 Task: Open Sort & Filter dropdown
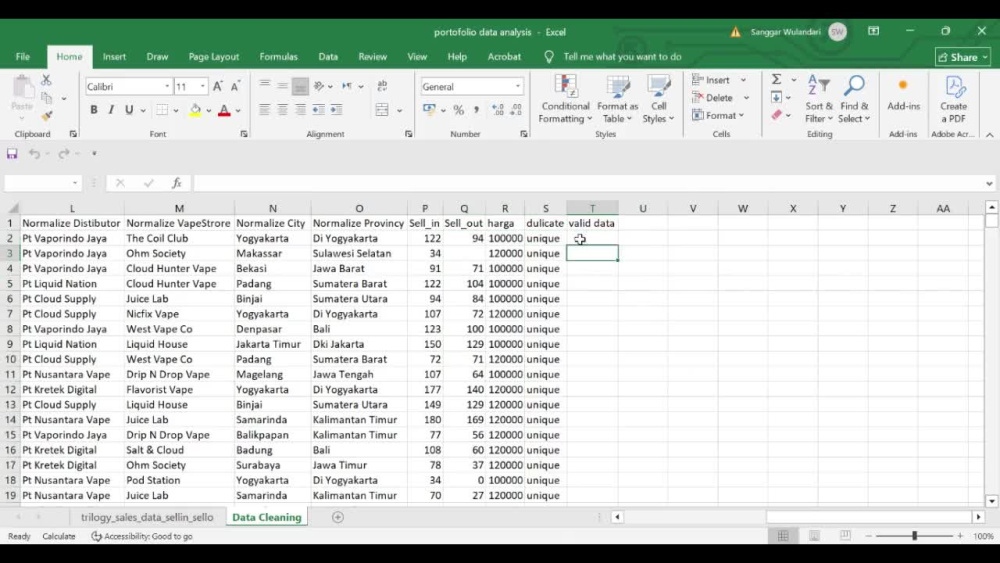click(819, 99)
